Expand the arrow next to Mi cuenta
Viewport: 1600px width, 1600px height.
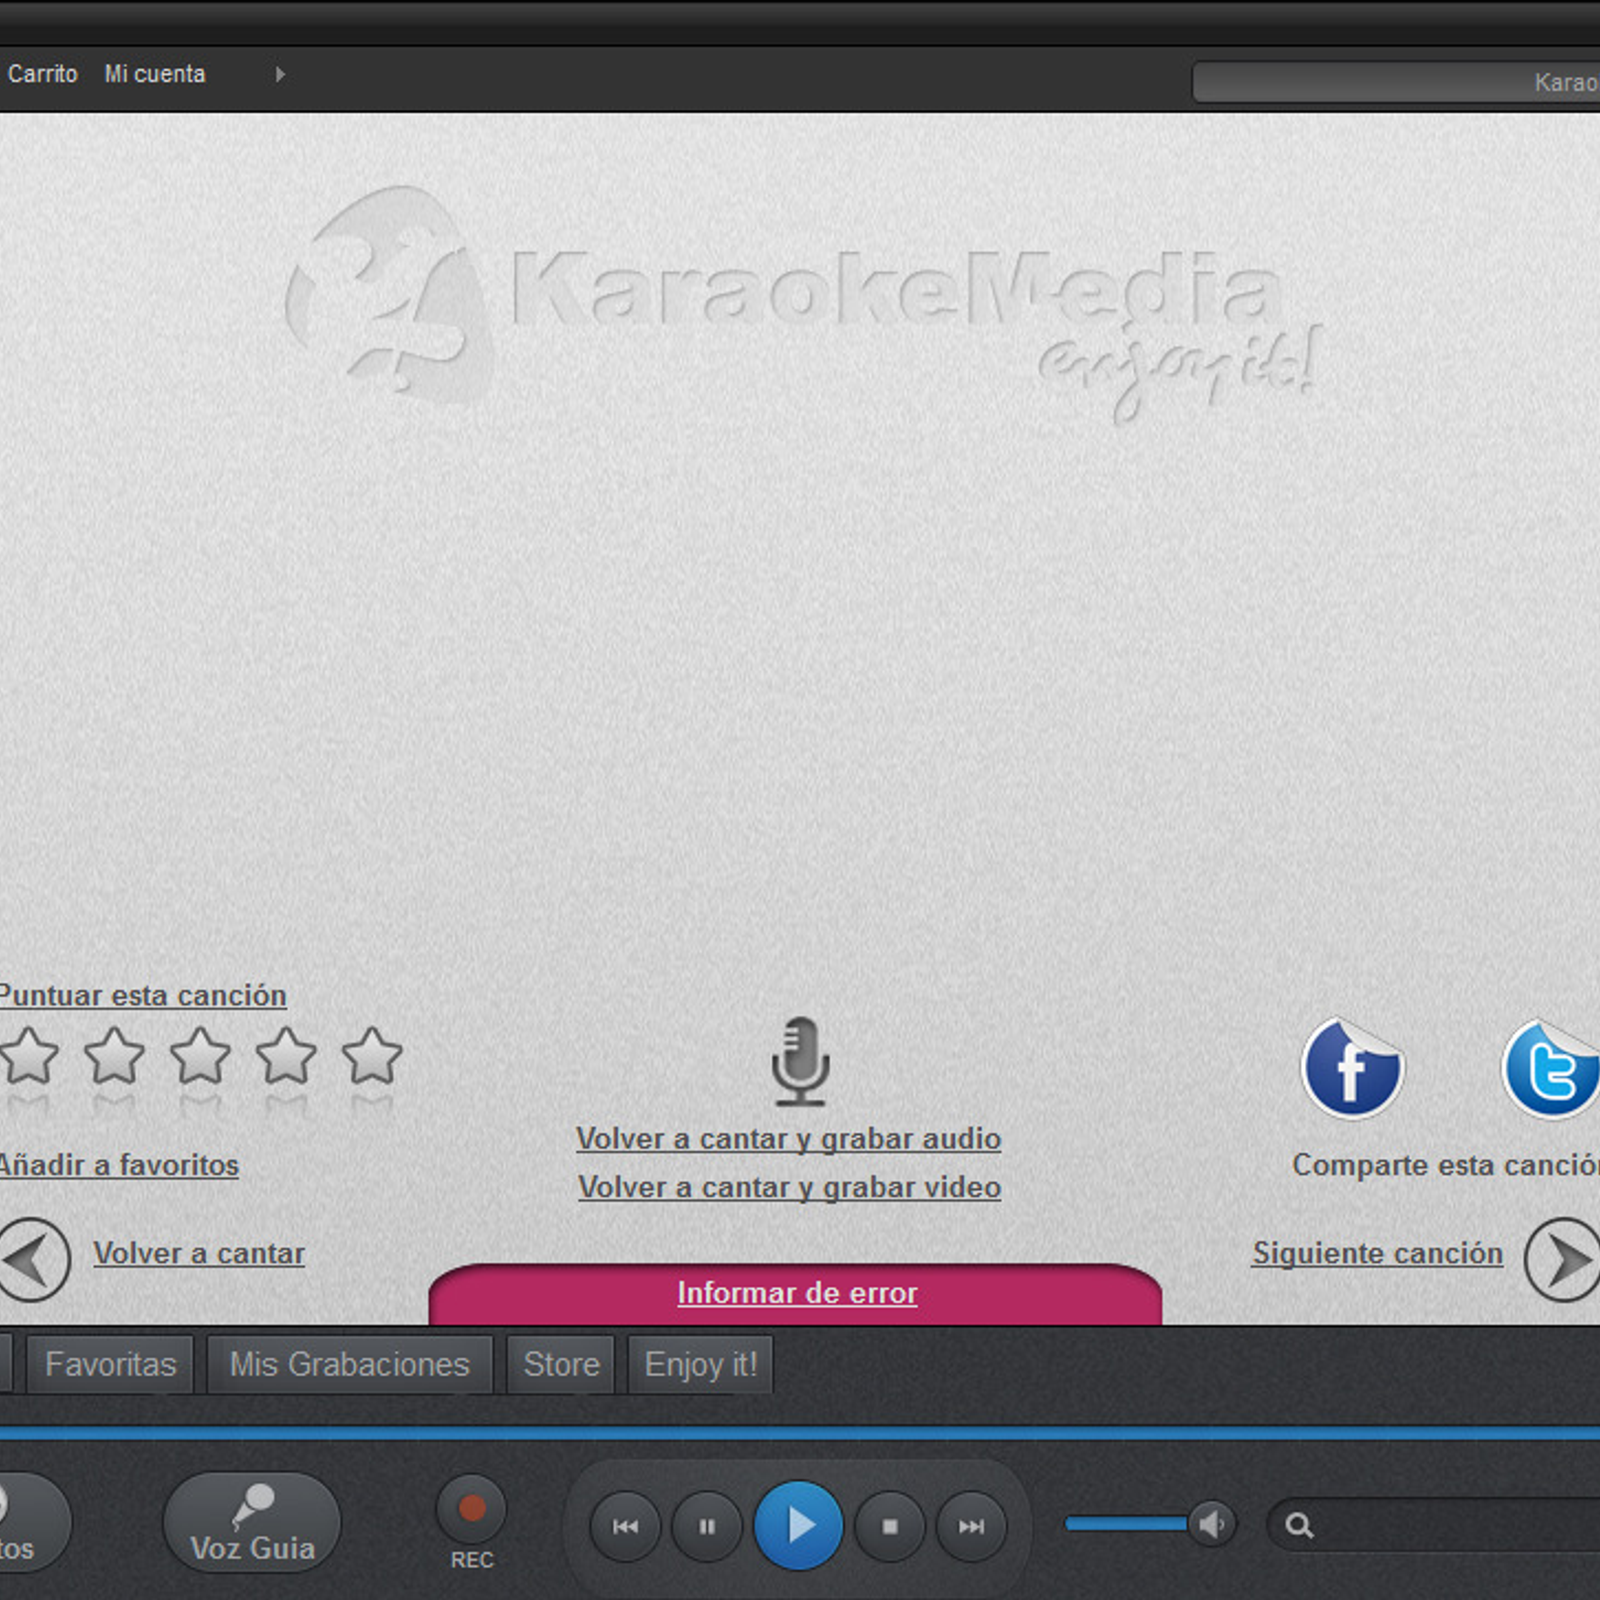280,74
